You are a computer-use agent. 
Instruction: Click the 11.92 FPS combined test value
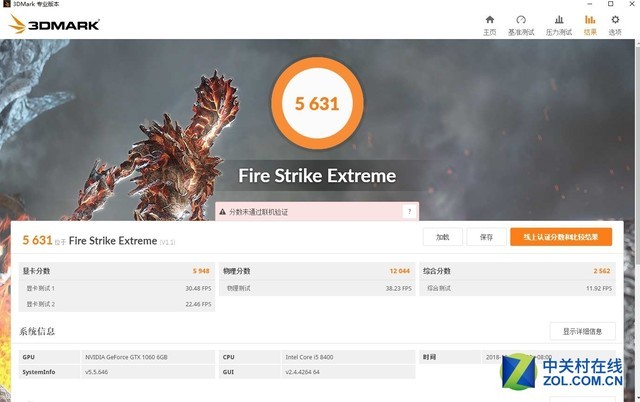(x=599, y=289)
